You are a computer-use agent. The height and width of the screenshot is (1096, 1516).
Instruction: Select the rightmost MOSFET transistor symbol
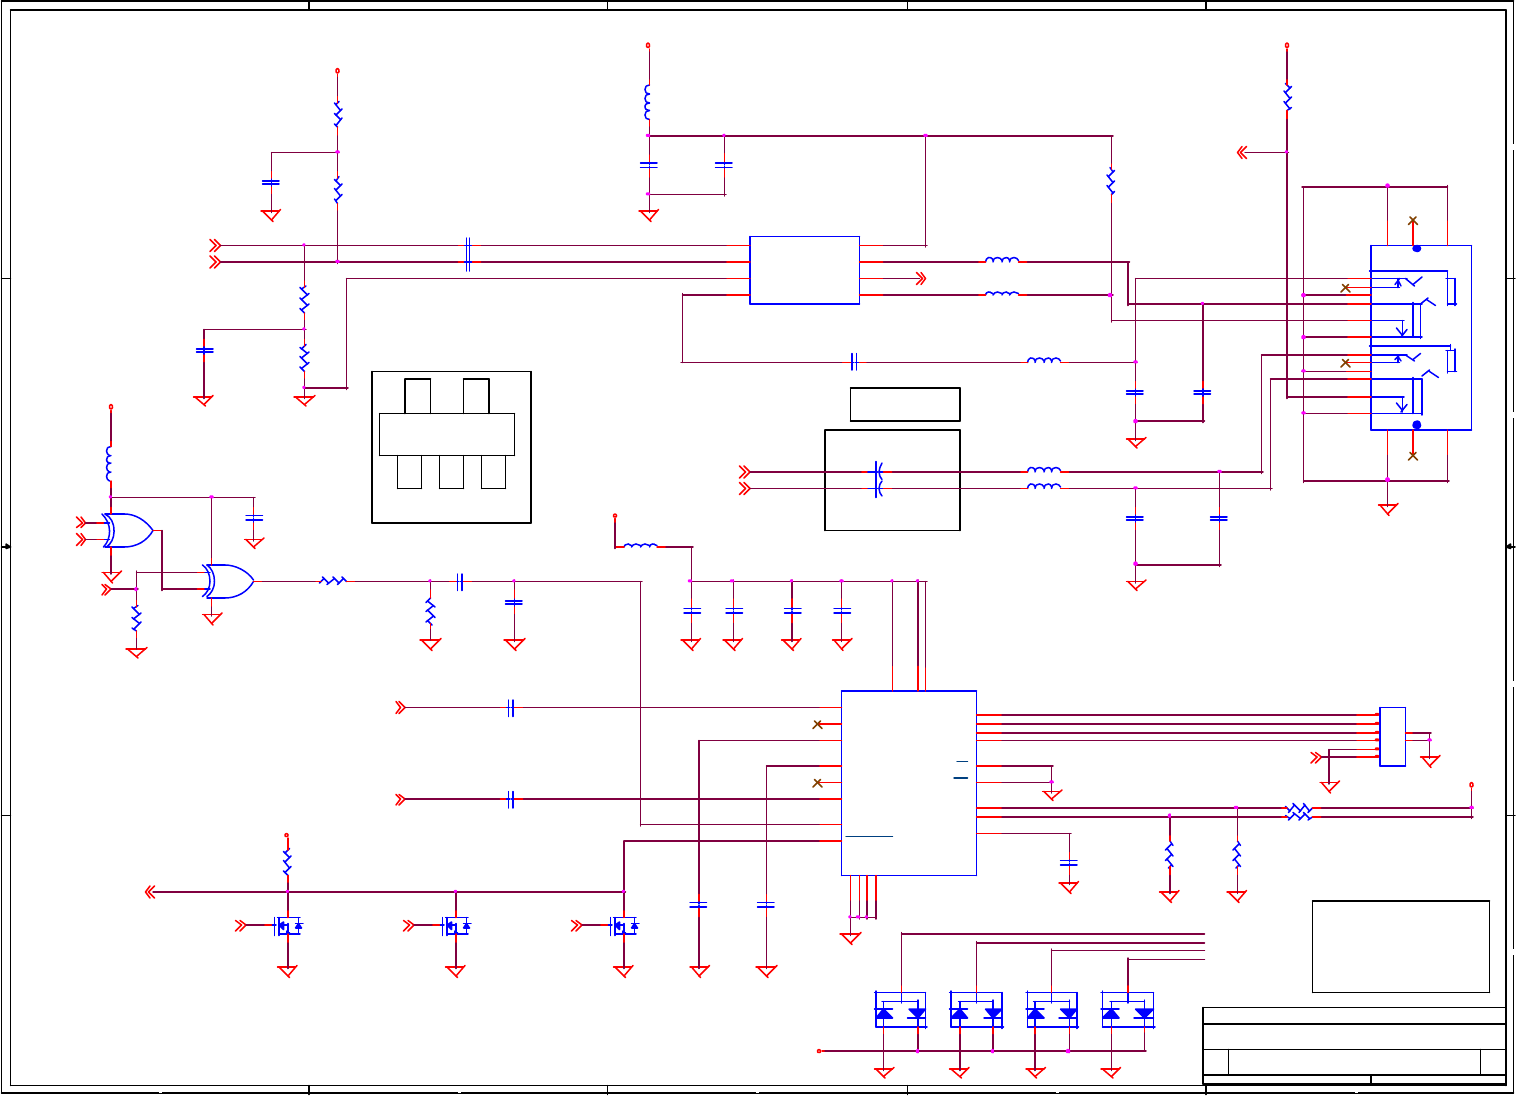coord(624,927)
